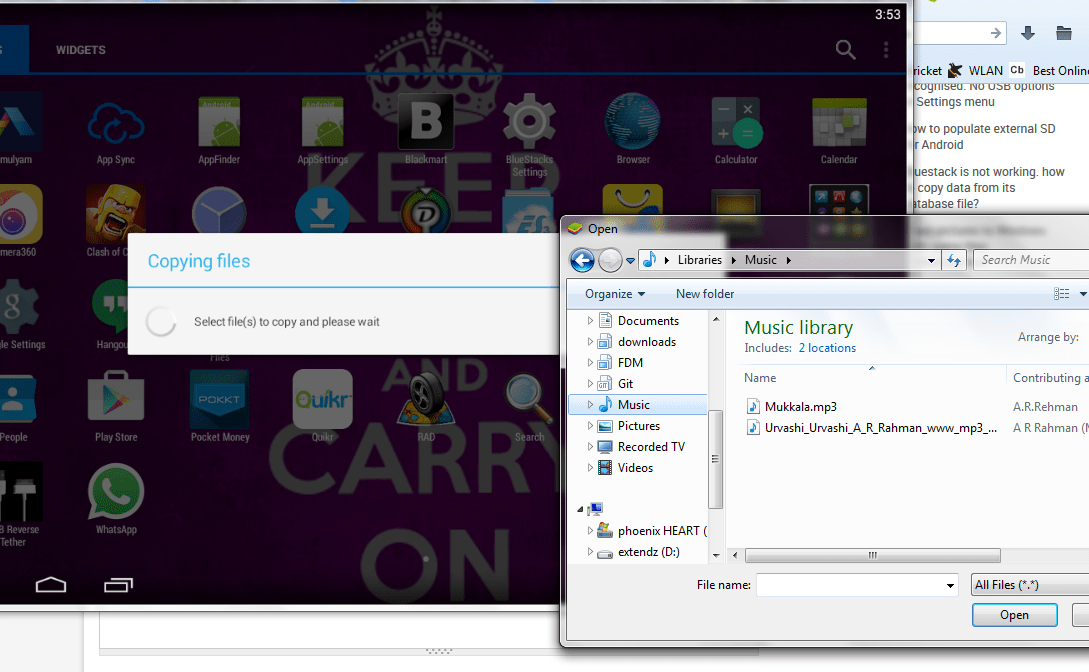
Task: Click the horizontal scrollbar in file list
Action: point(872,555)
